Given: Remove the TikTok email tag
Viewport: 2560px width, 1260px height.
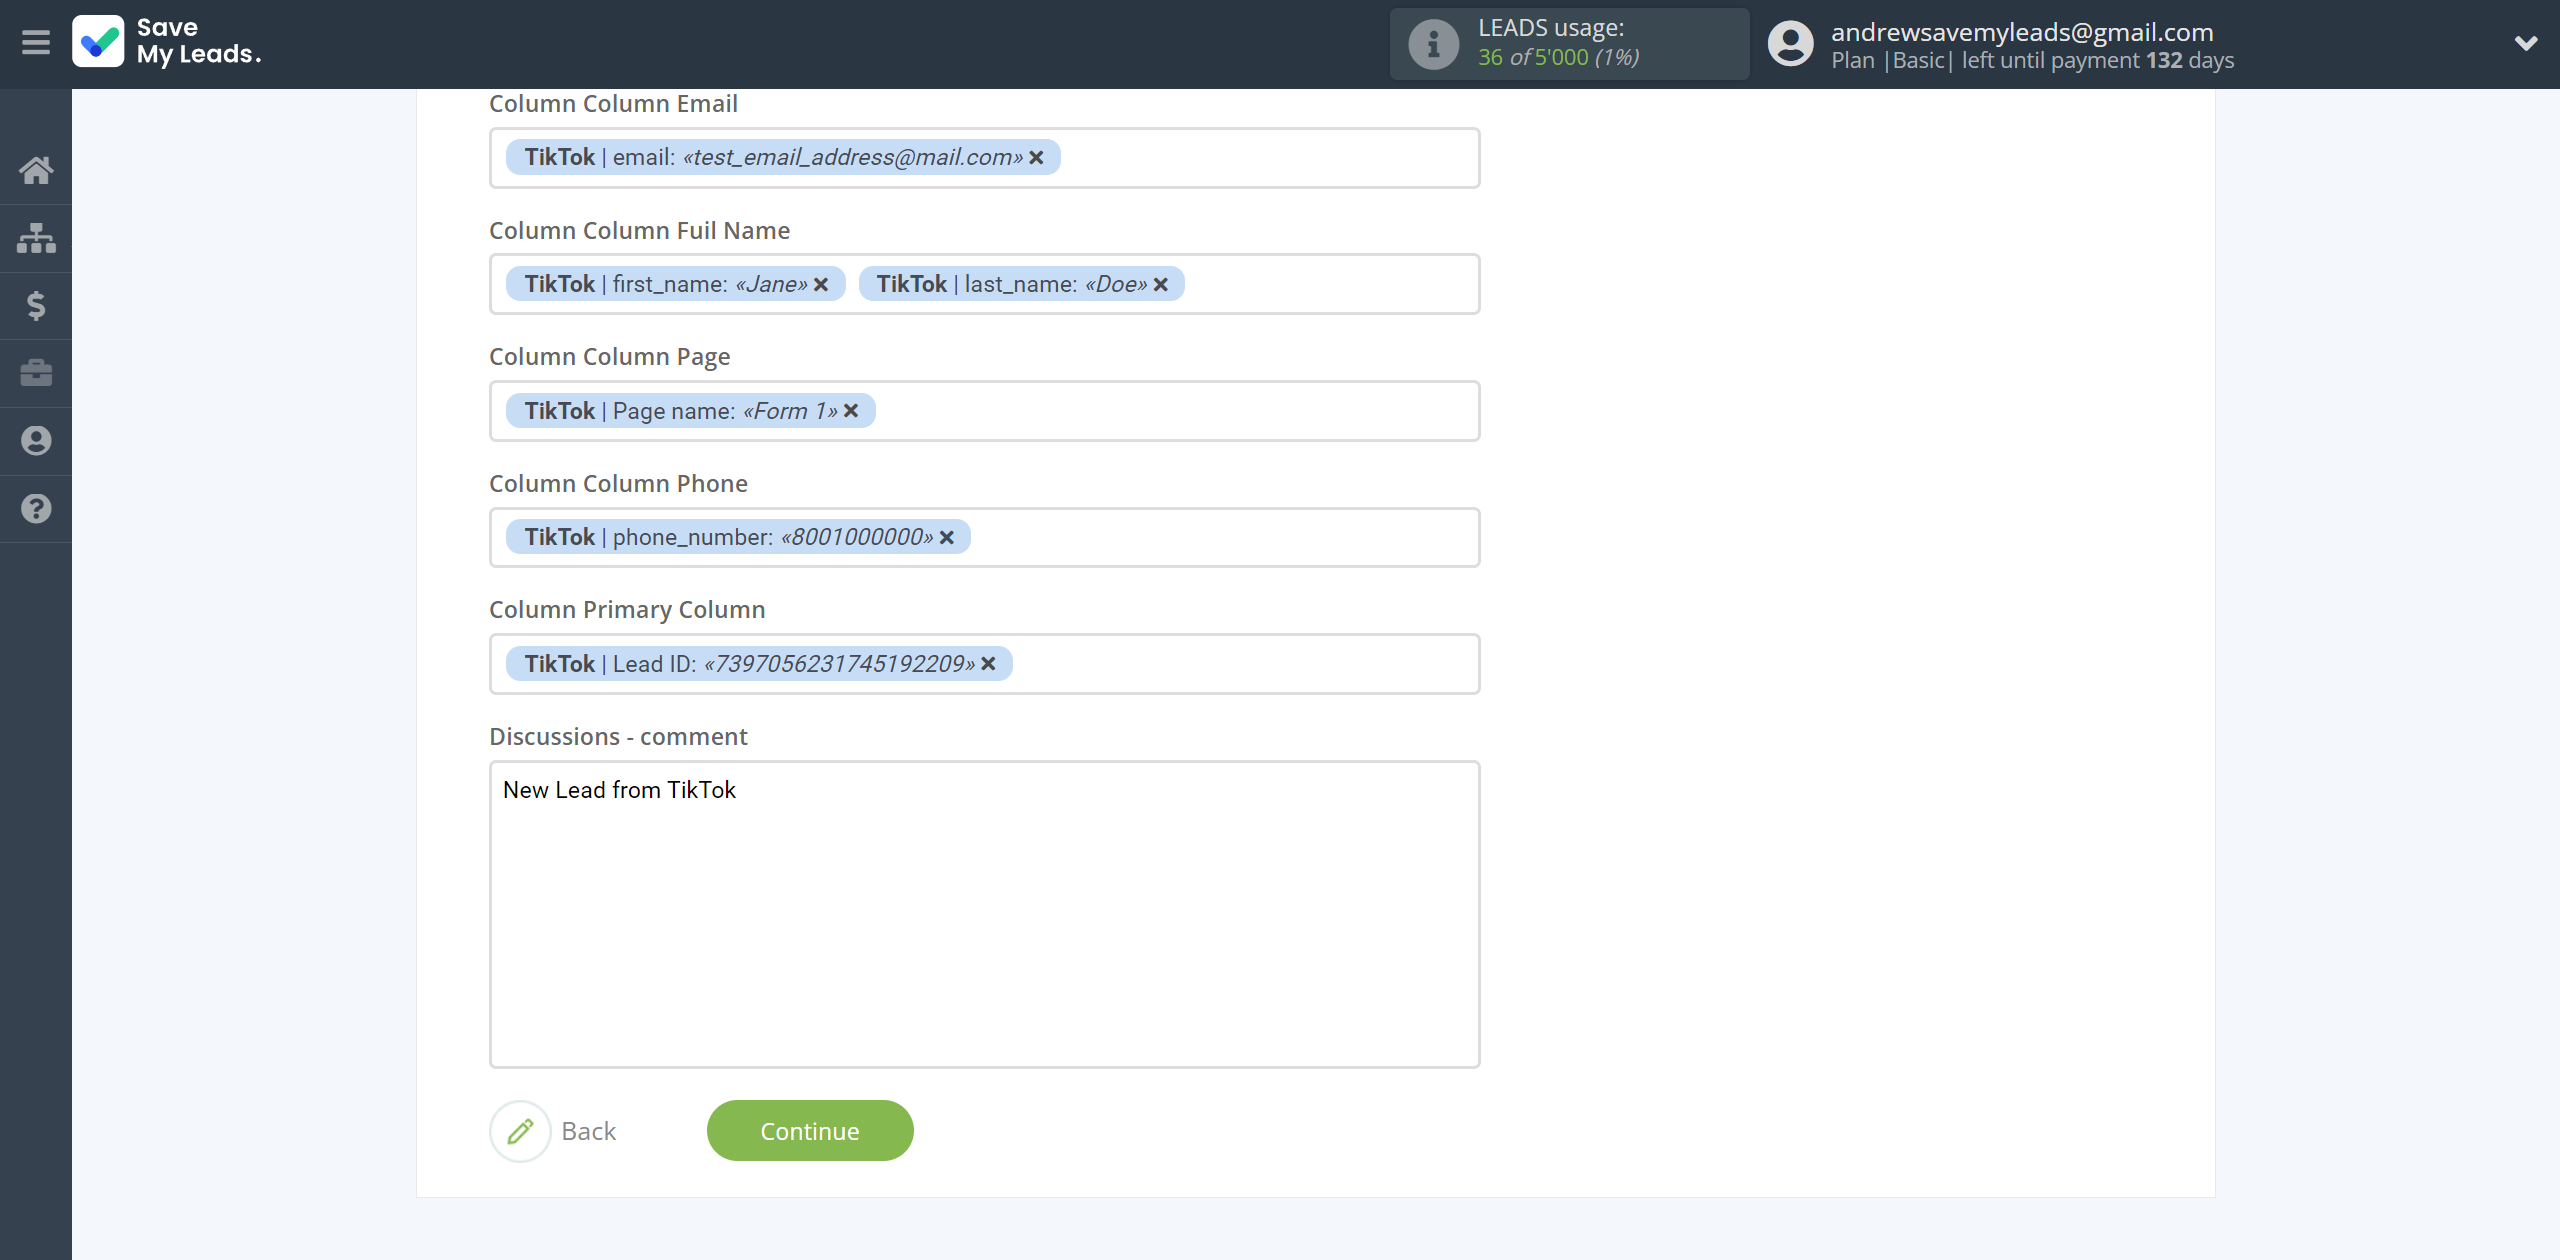Looking at the screenshot, I should click(1036, 158).
